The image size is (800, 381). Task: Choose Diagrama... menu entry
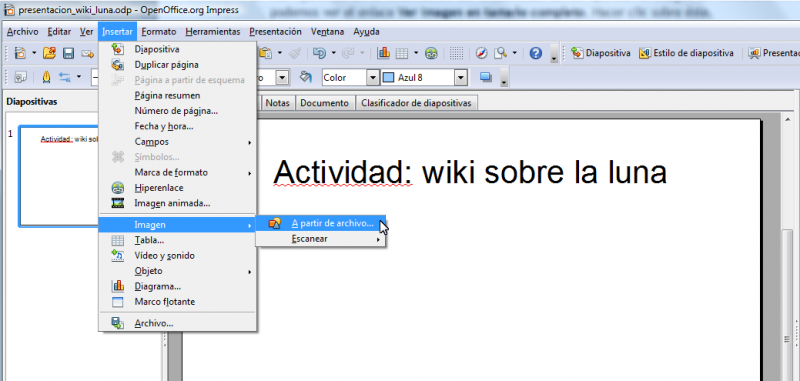pyautogui.click(x=178, y=286)
